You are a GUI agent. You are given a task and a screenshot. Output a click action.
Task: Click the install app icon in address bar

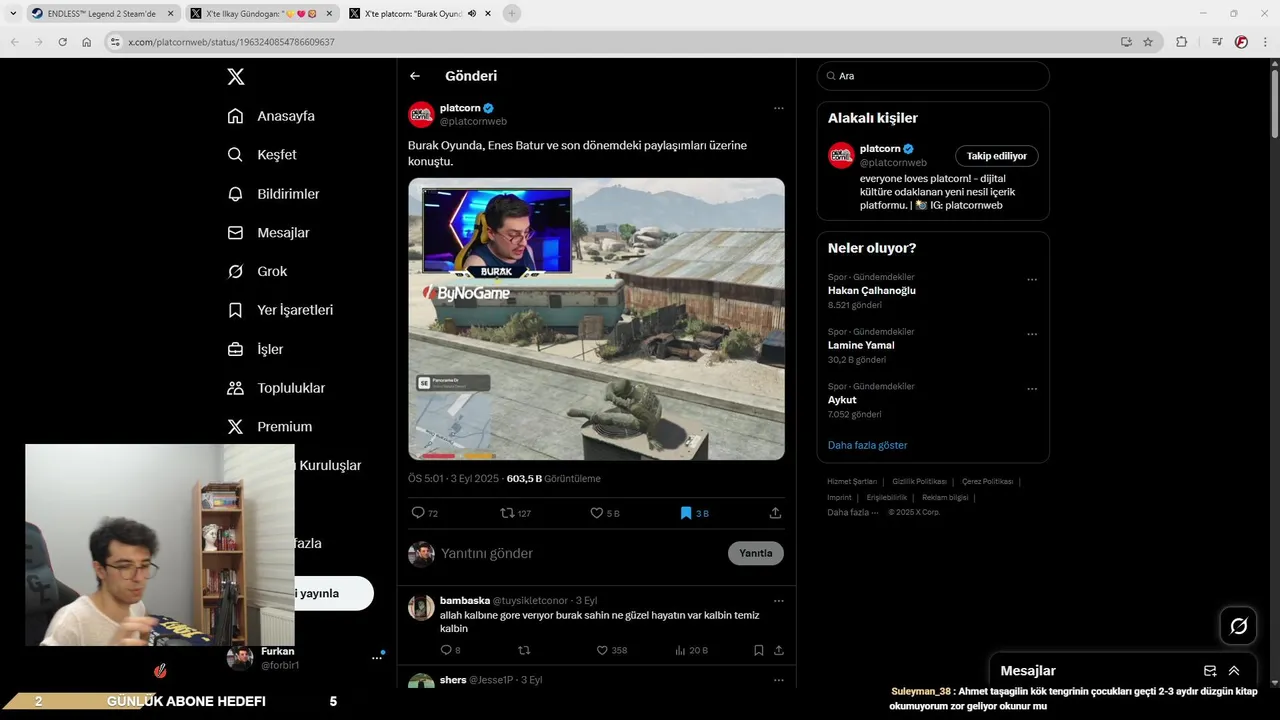point(1126,42)
